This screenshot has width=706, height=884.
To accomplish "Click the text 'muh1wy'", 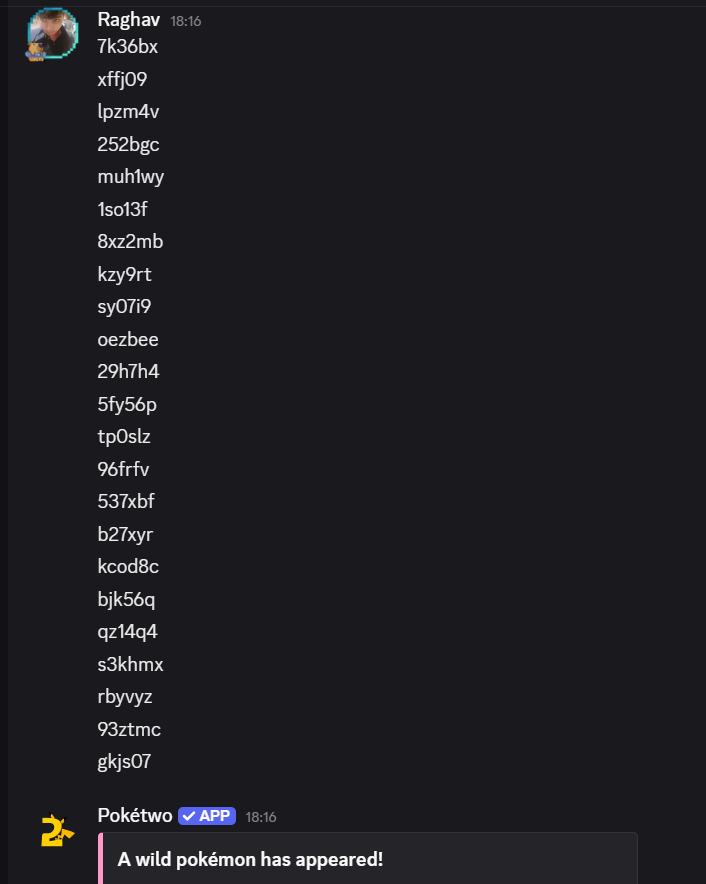I will (x=131, y=177).
